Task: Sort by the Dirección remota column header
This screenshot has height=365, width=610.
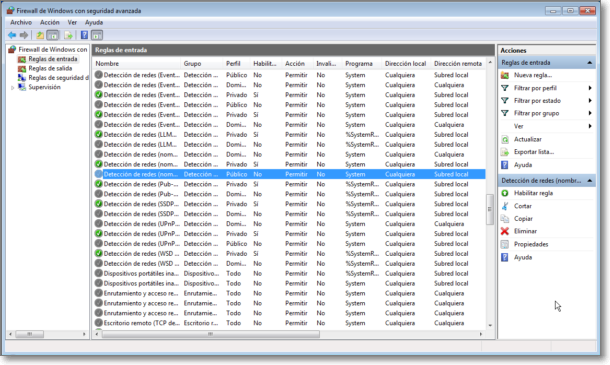Action: 458,63
